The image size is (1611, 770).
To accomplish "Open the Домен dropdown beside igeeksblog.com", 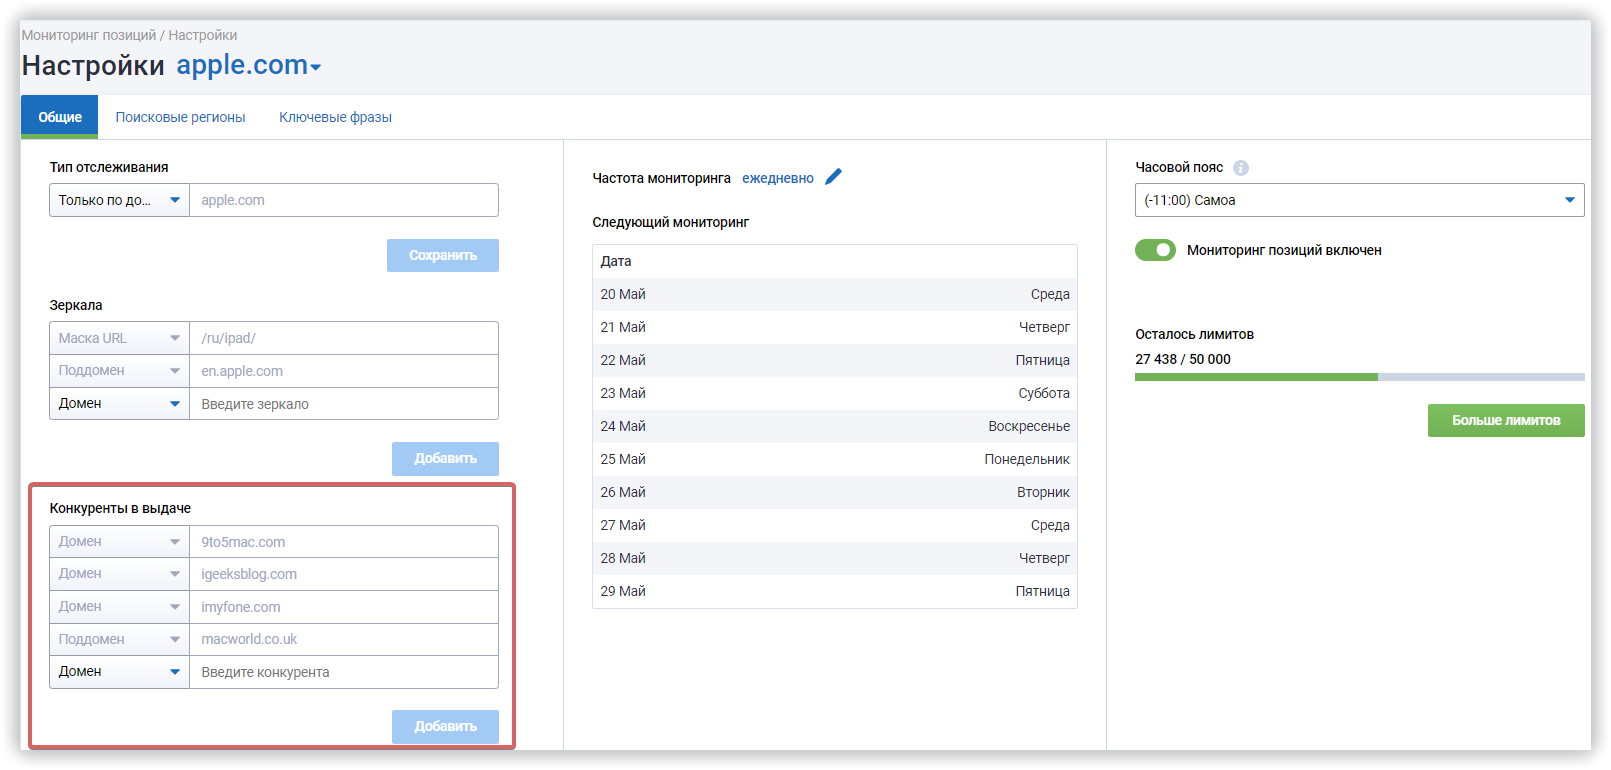I will [x=119, y=574].
